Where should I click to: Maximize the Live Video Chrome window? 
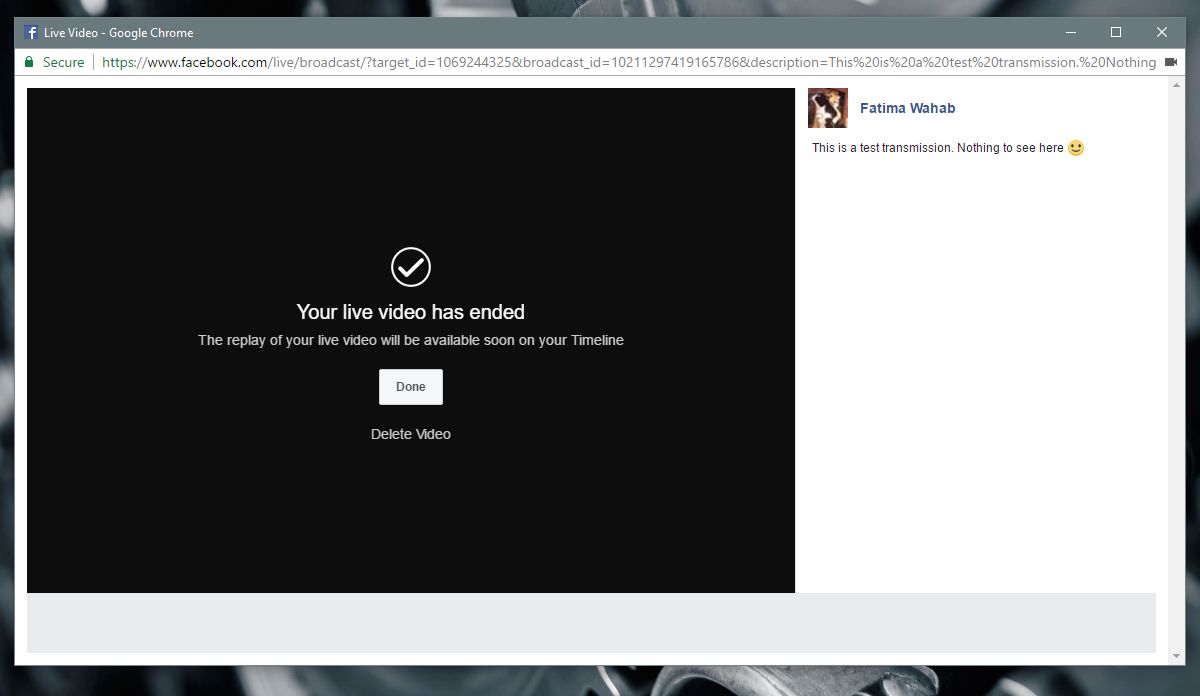(x=1116, y=32)
